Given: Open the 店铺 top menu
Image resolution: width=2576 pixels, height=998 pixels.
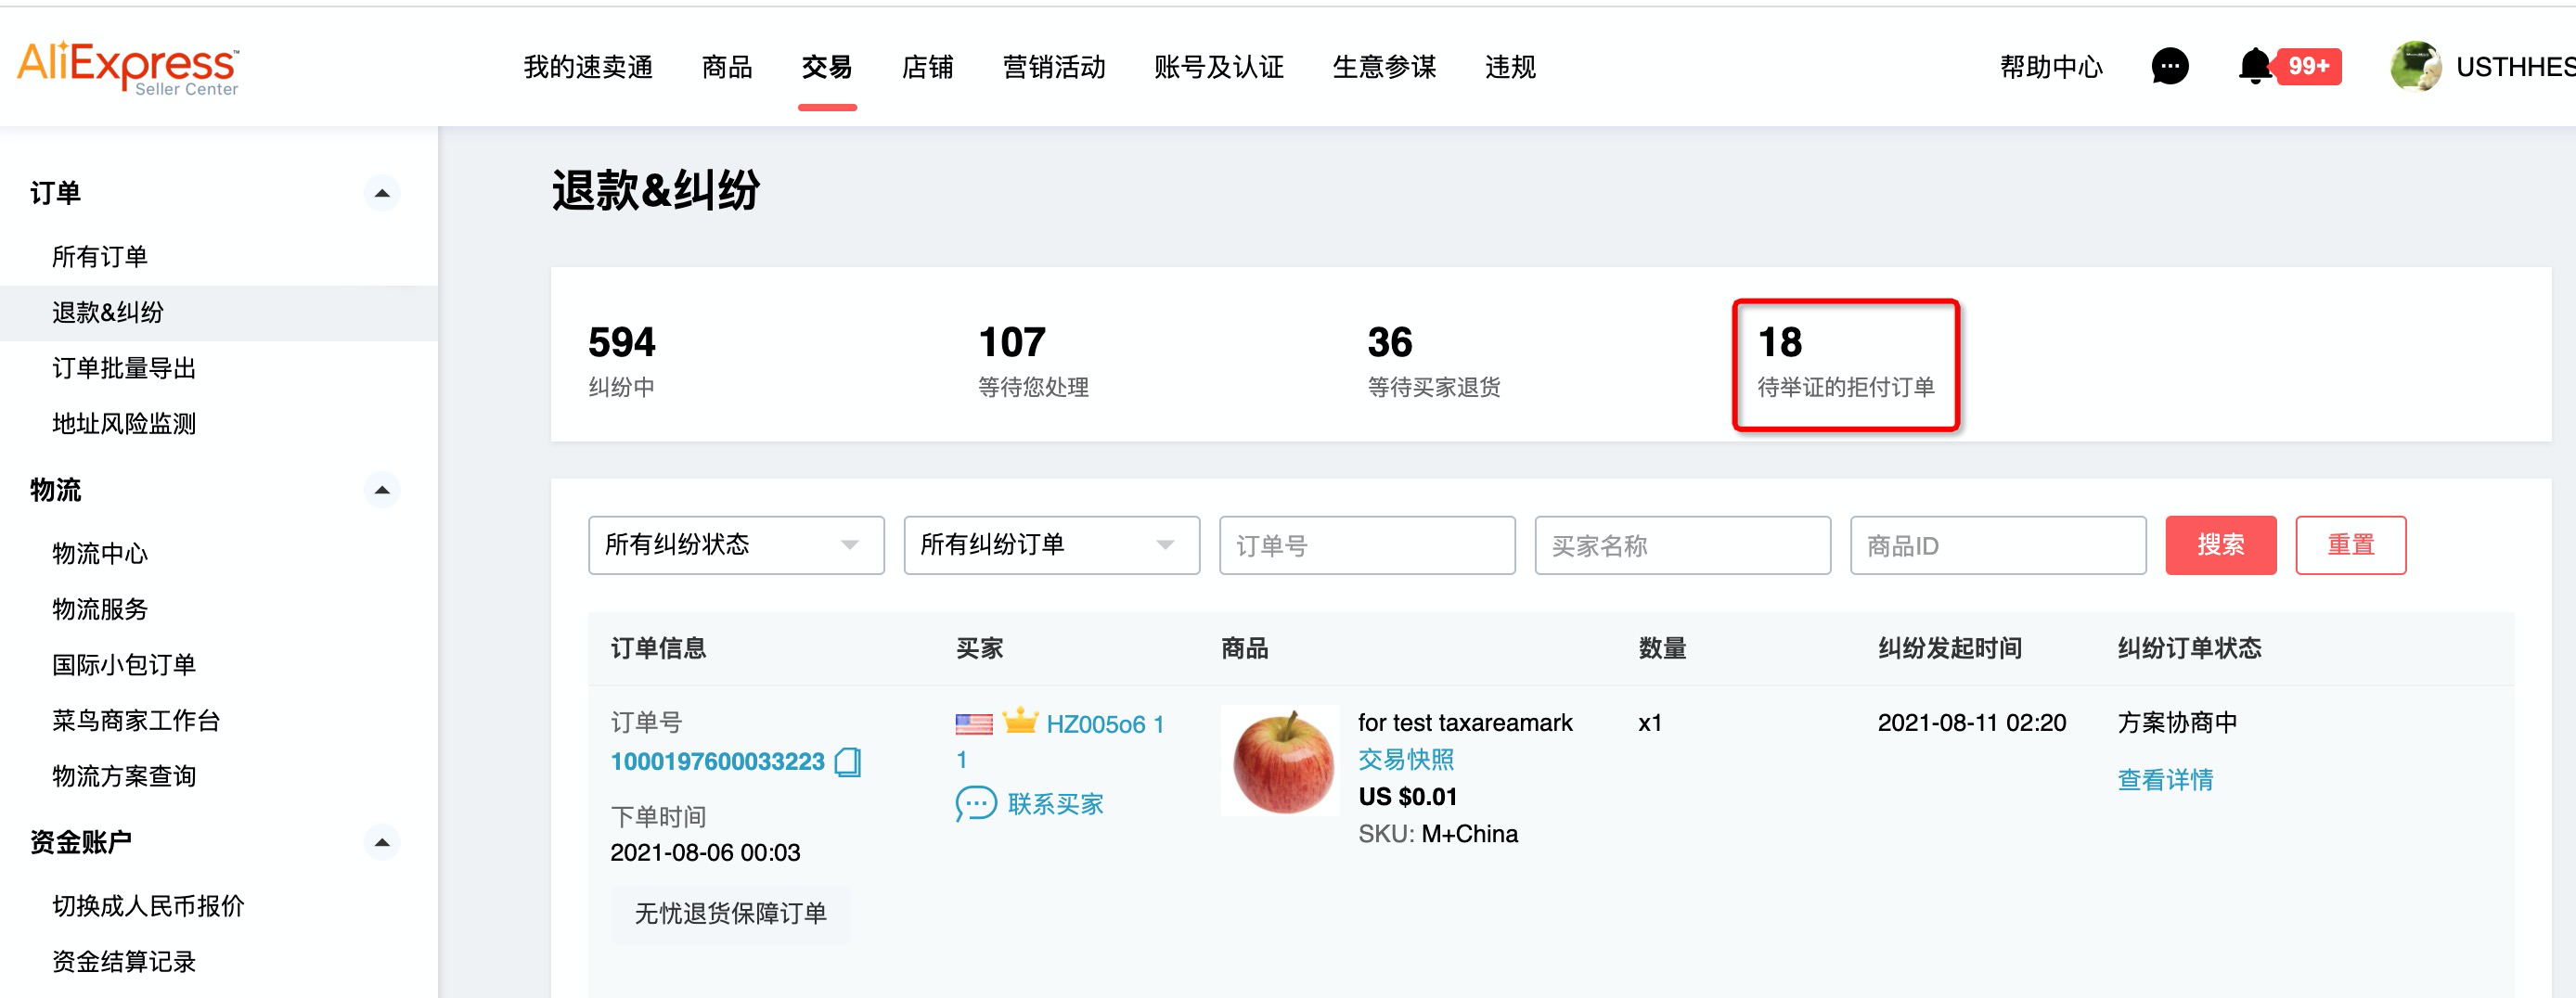Looking at the screenshot, I should (x=927, y=67).
